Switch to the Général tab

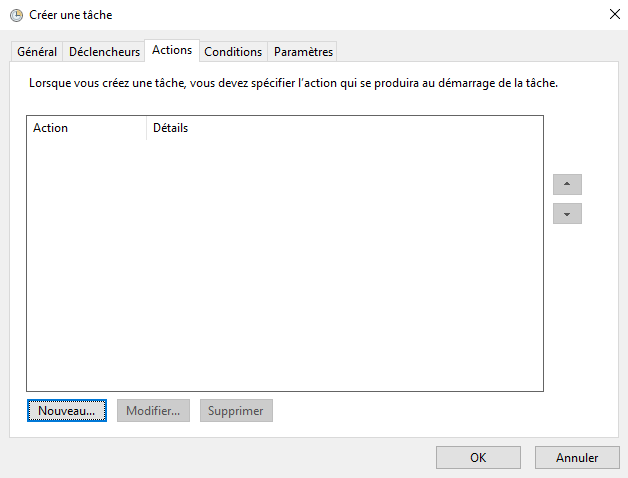[37, 52]
